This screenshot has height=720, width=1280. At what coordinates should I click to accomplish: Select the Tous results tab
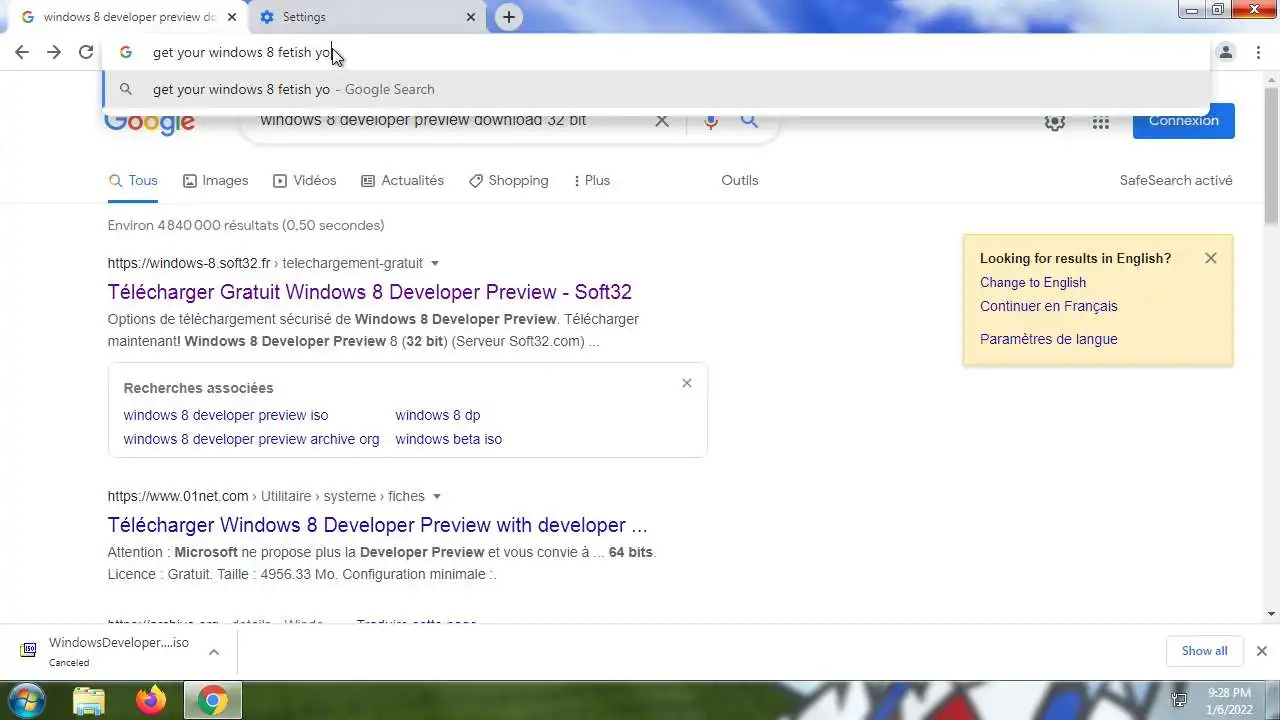133,180
